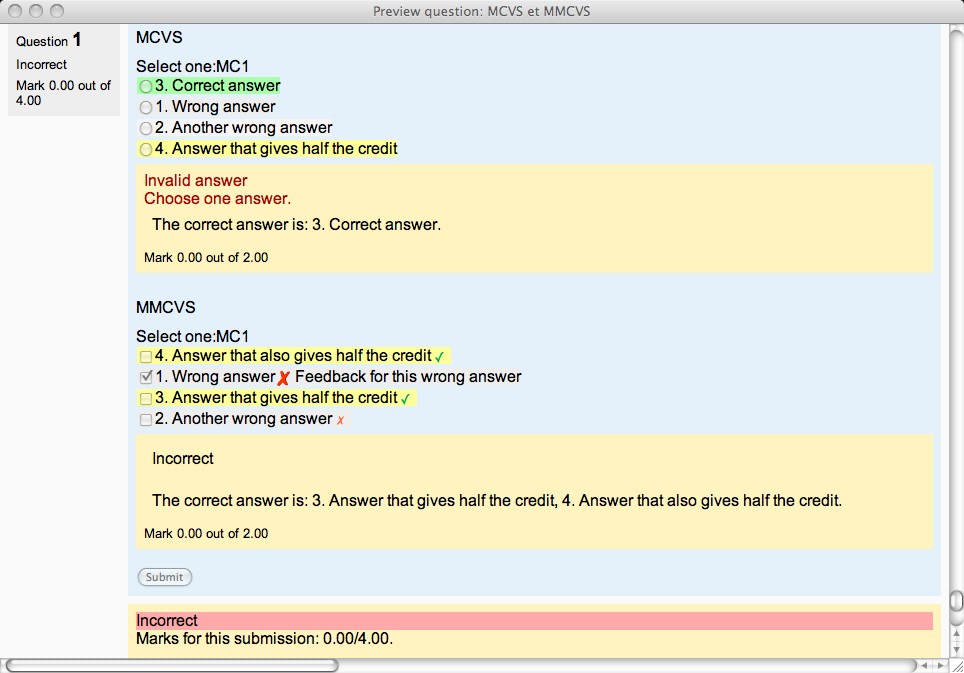
Task: Click the green check icon after '4. Answer that also gives half the credit'
Action: click(440, 357)
